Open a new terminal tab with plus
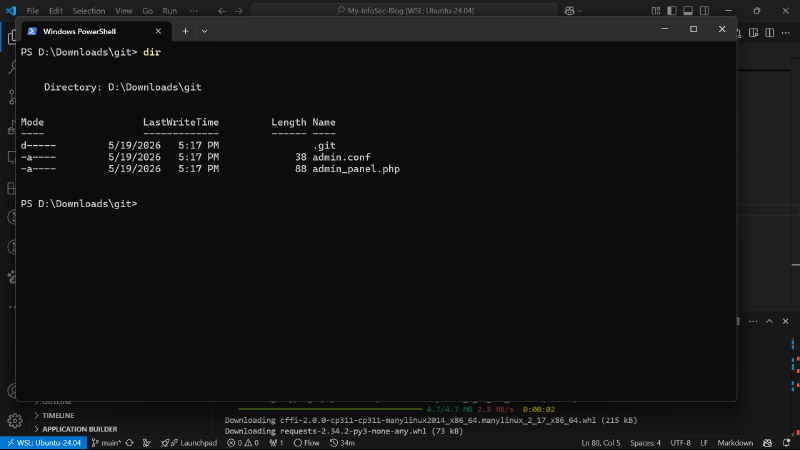 (x=185, y=31)
